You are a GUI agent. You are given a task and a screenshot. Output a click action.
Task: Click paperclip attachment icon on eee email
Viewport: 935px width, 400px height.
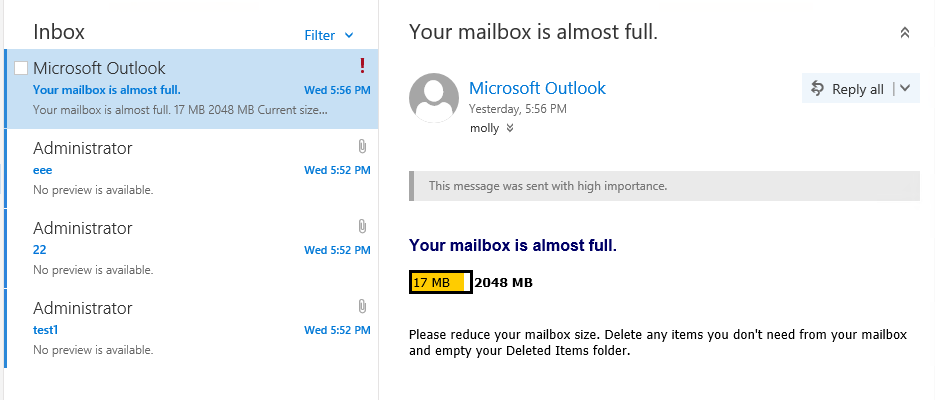click(x=362, y=146)
